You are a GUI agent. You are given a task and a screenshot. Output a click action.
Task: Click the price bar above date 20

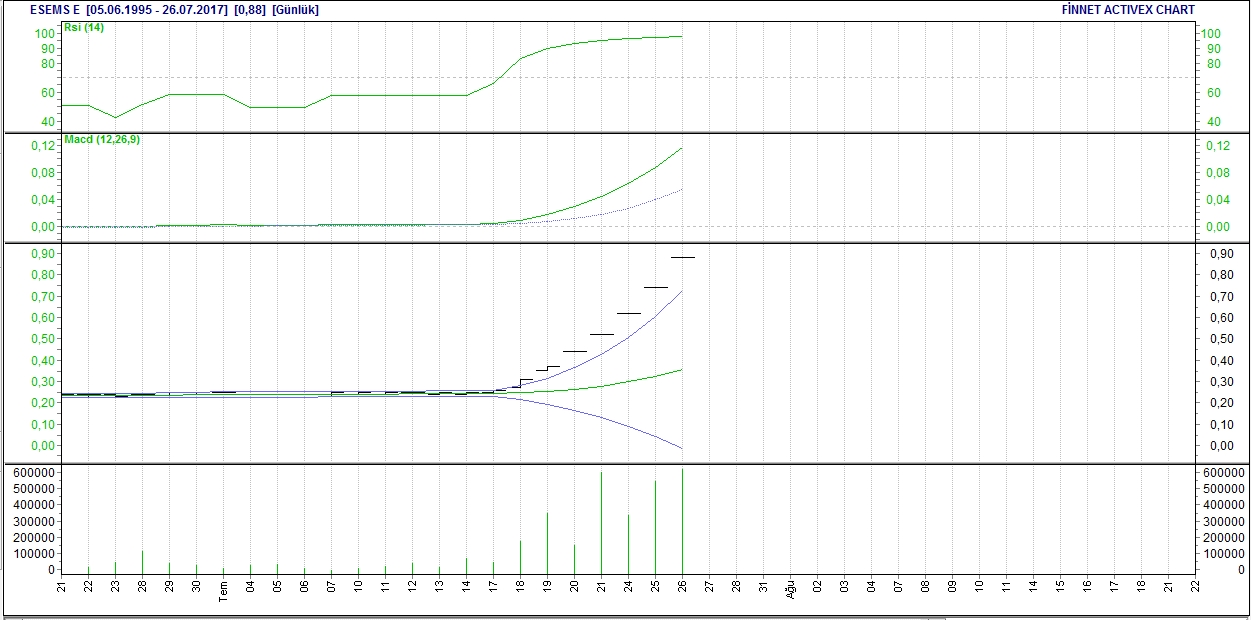point(574,351)
